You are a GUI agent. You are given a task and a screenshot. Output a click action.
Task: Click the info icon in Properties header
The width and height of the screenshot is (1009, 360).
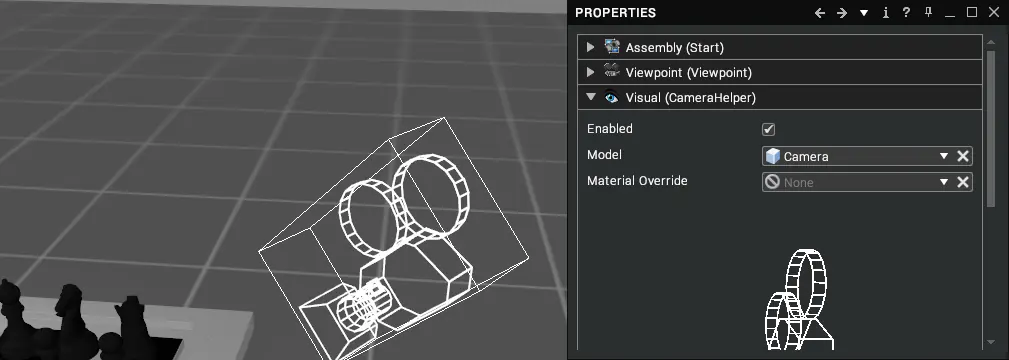point(885,12)
